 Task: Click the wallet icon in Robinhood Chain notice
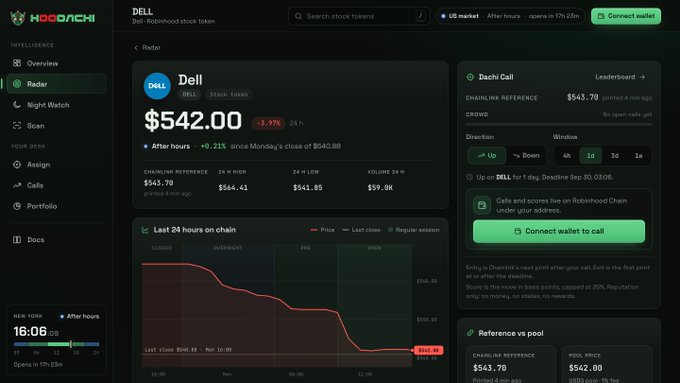pyautogui.click(x=482, y=205)
